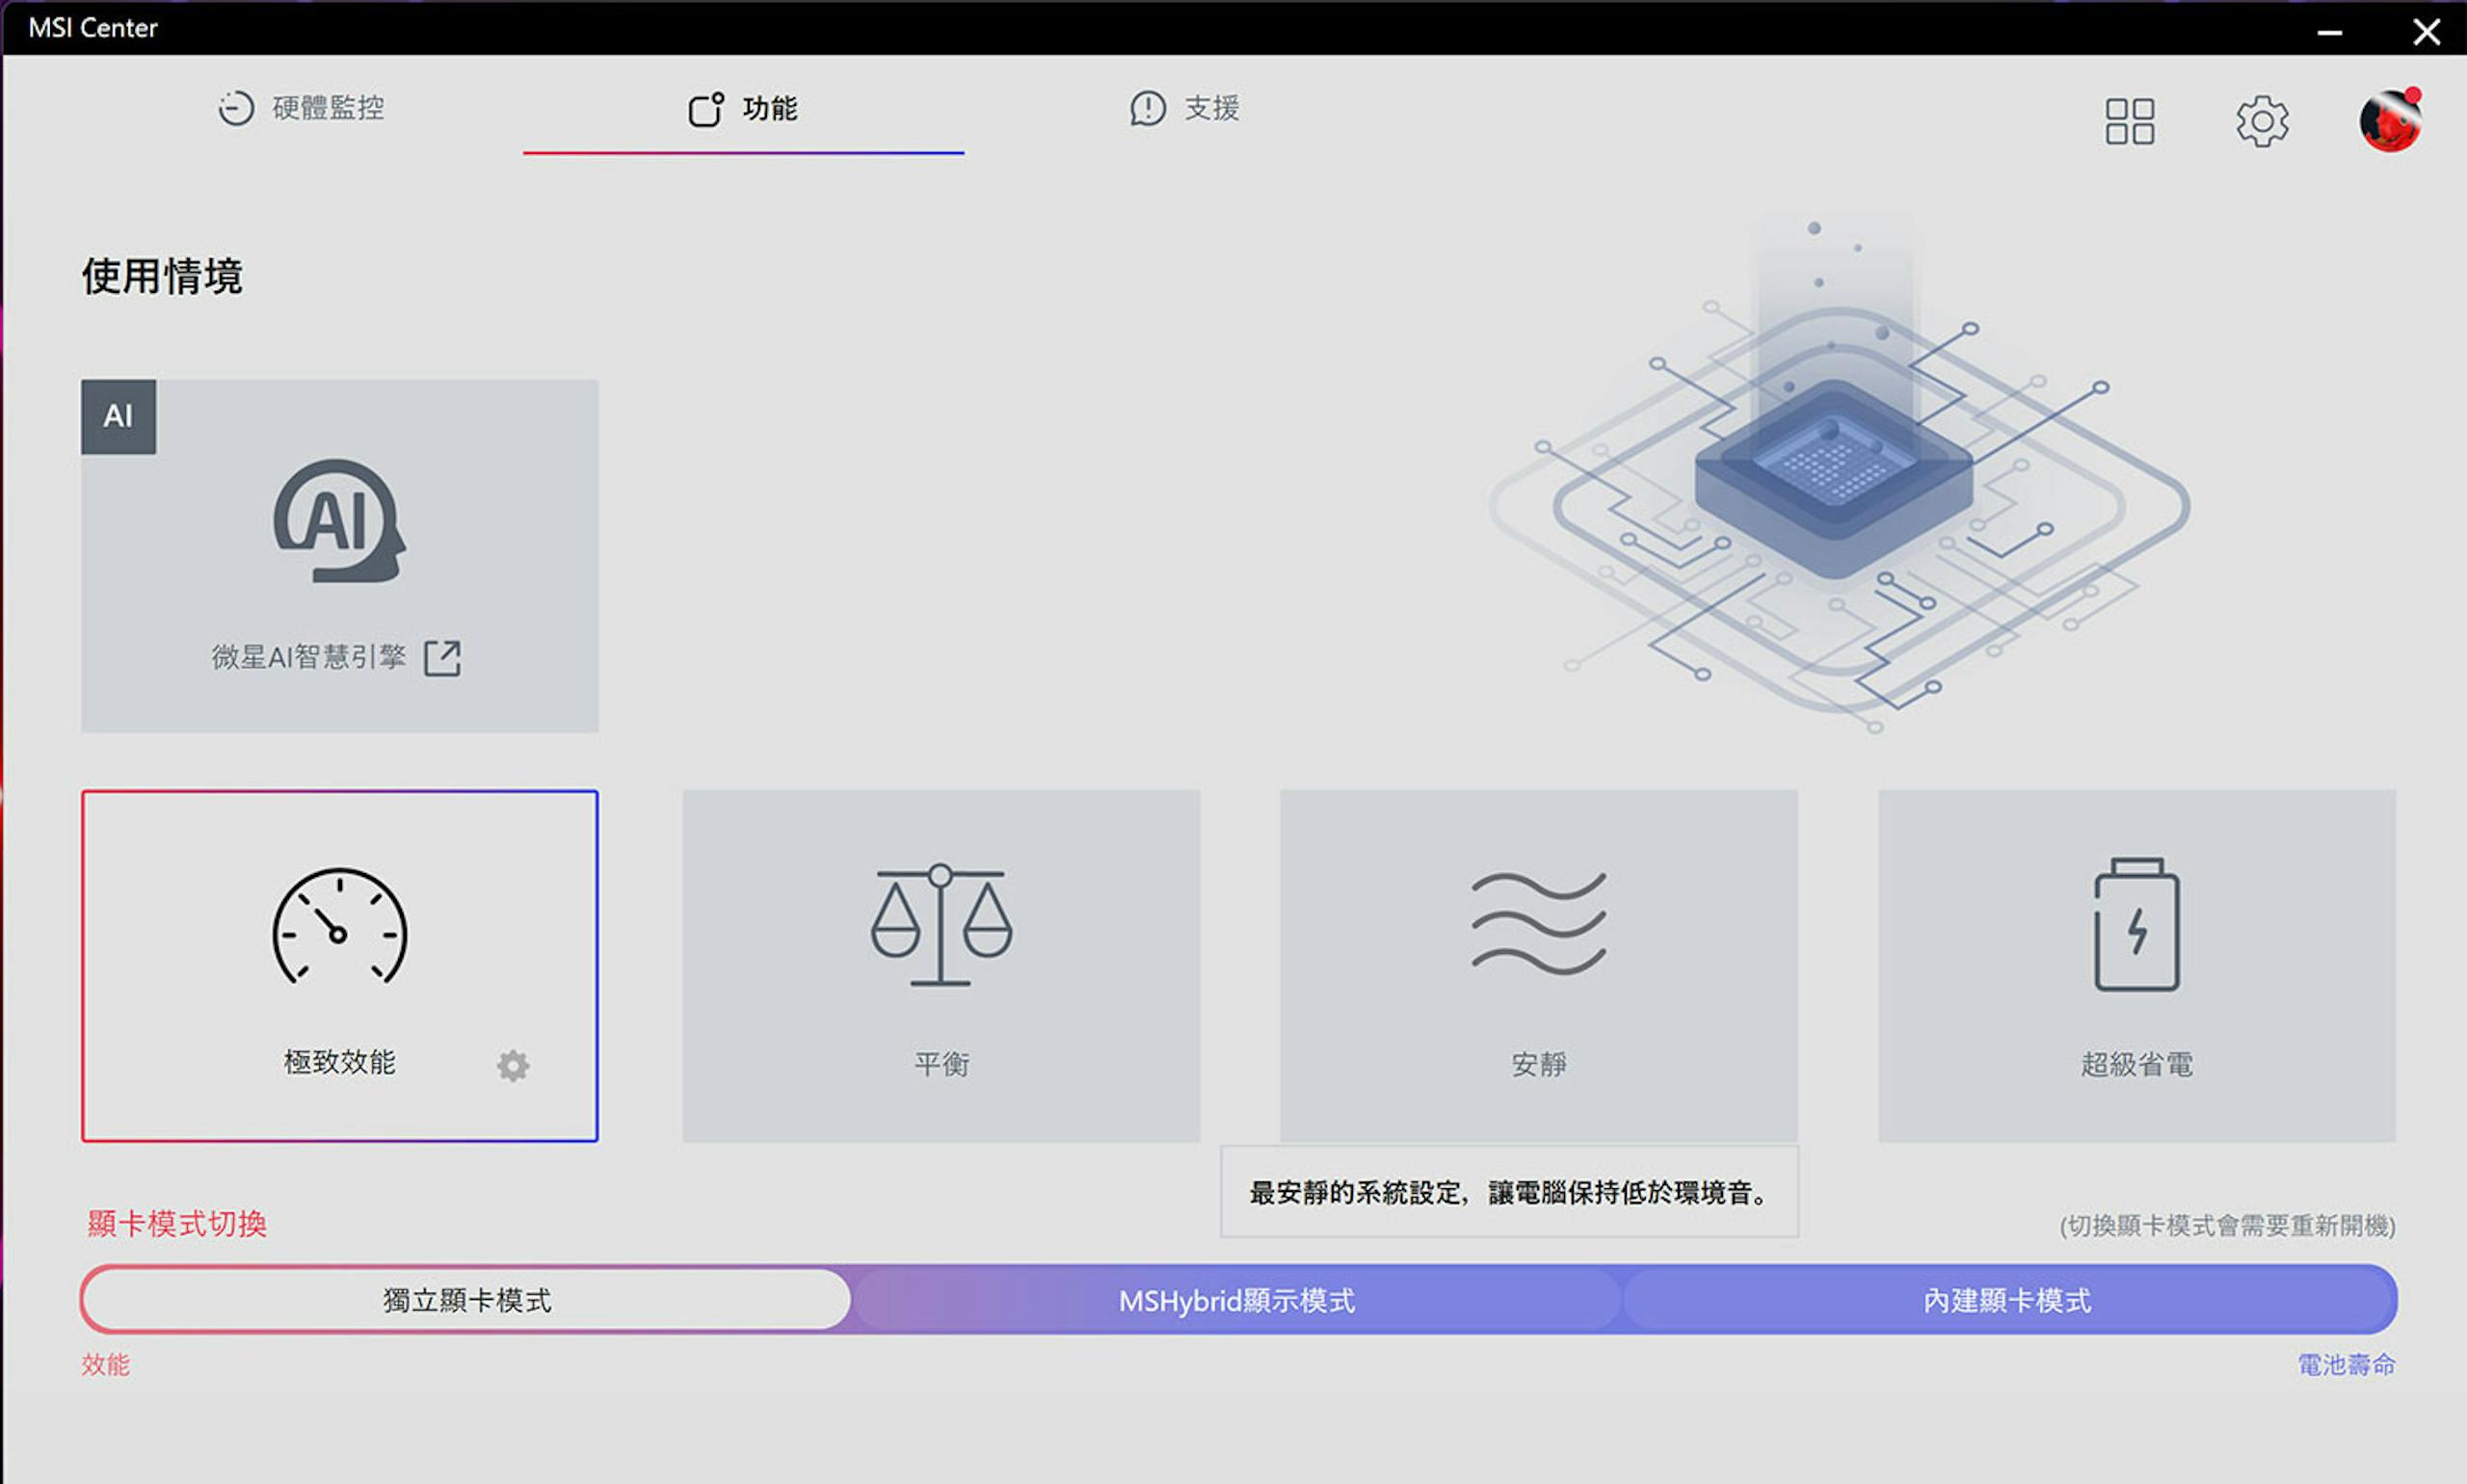Open the 微星AI智慧引擎 card
Image resolution: width=2467 pixels, height=1484 pixels.
point(340,556)
